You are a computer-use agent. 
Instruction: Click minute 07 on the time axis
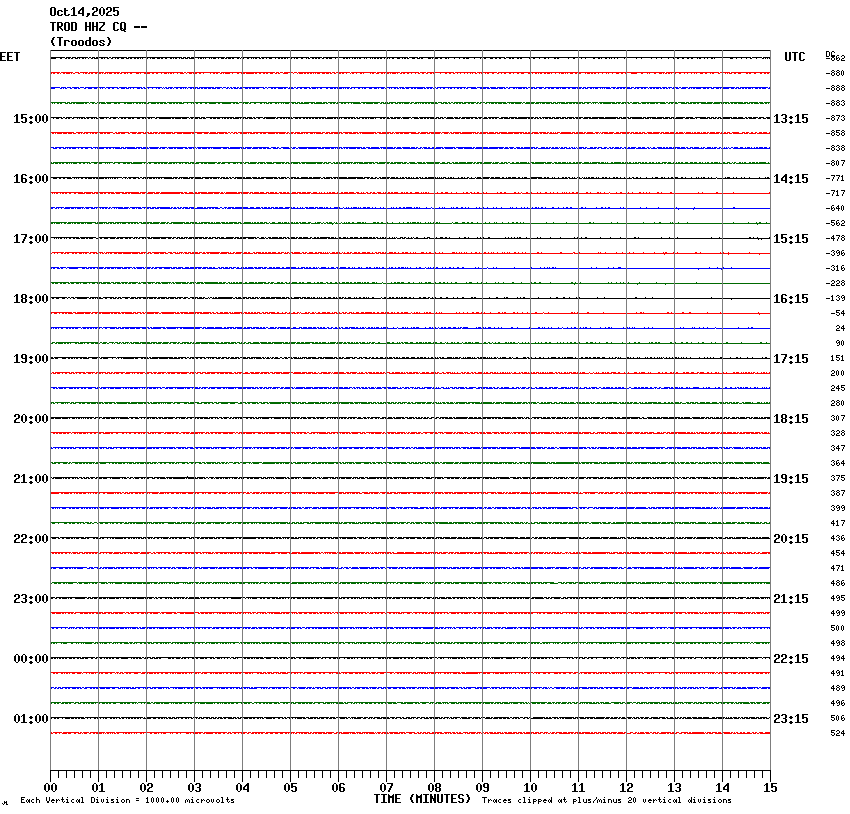pos(387,788)
